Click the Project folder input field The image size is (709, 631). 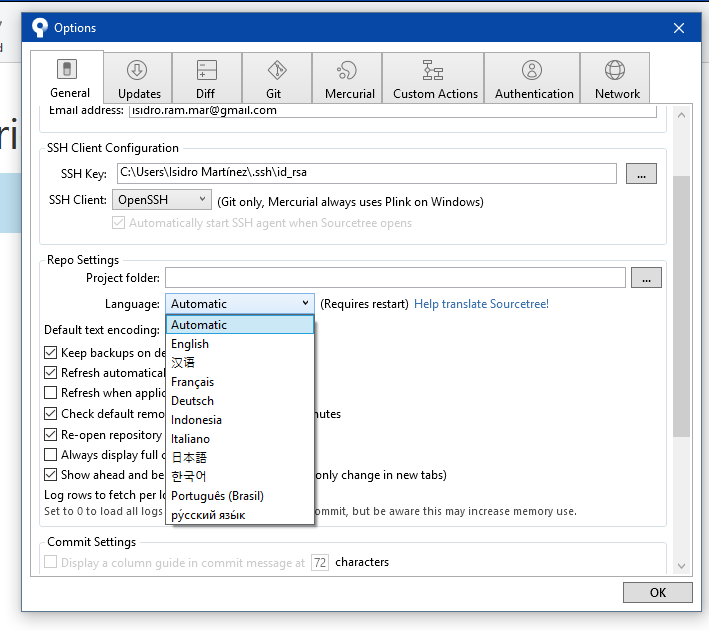395,277
